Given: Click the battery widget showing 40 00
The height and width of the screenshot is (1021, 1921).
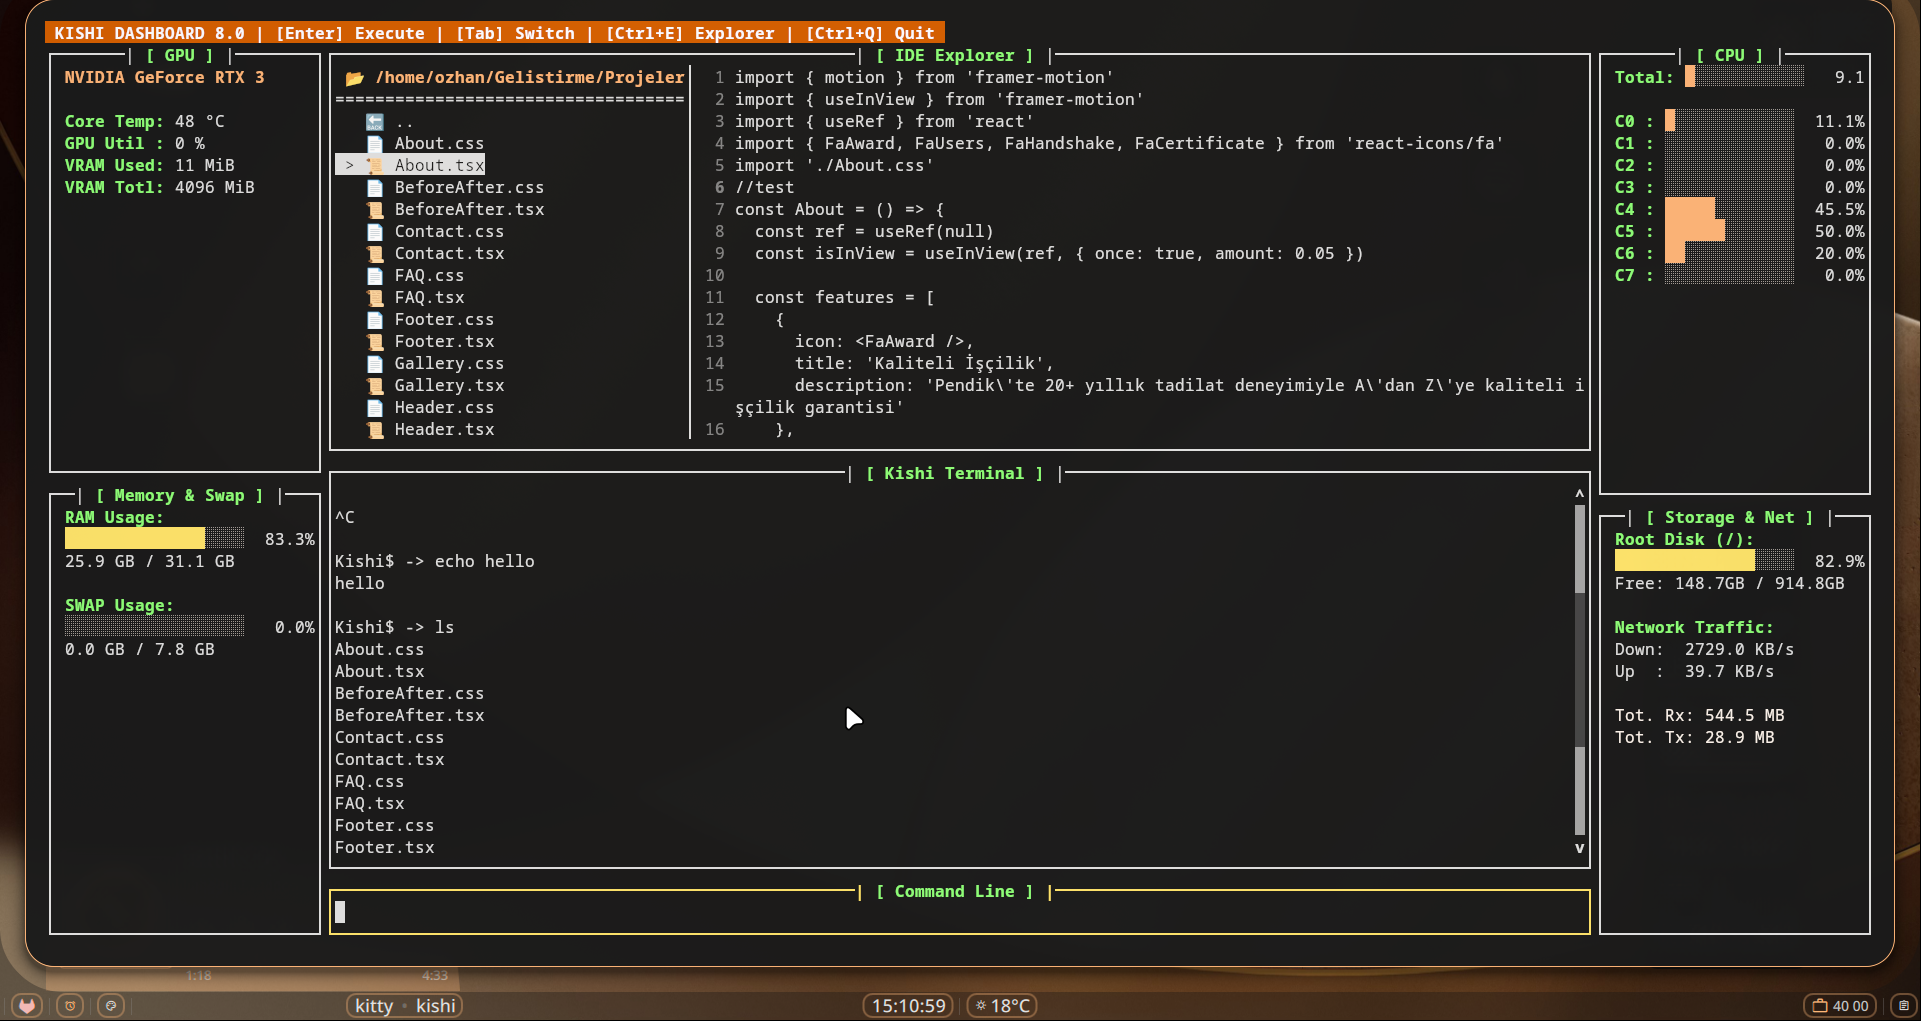Looking at the screenshot, I should coord(1840,1005).
